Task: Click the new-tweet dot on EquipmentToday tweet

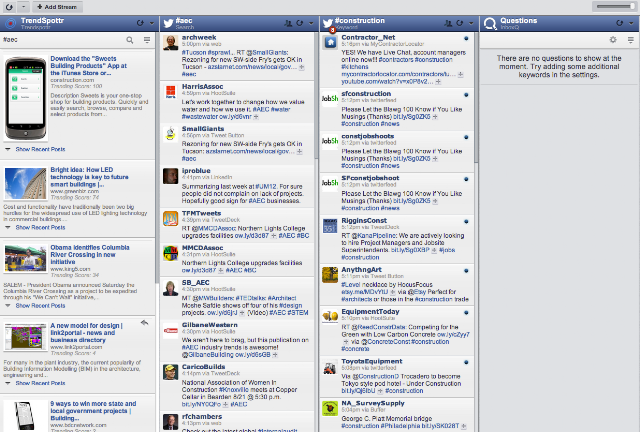Action: (x=466, y=313)
